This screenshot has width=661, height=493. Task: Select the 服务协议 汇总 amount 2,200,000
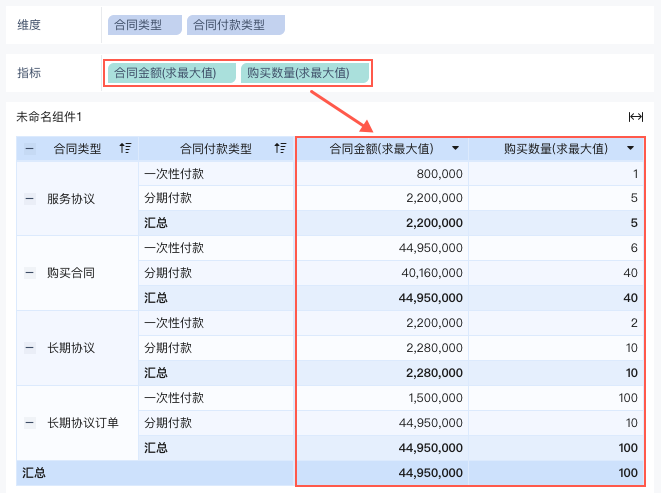click(434, 223)
